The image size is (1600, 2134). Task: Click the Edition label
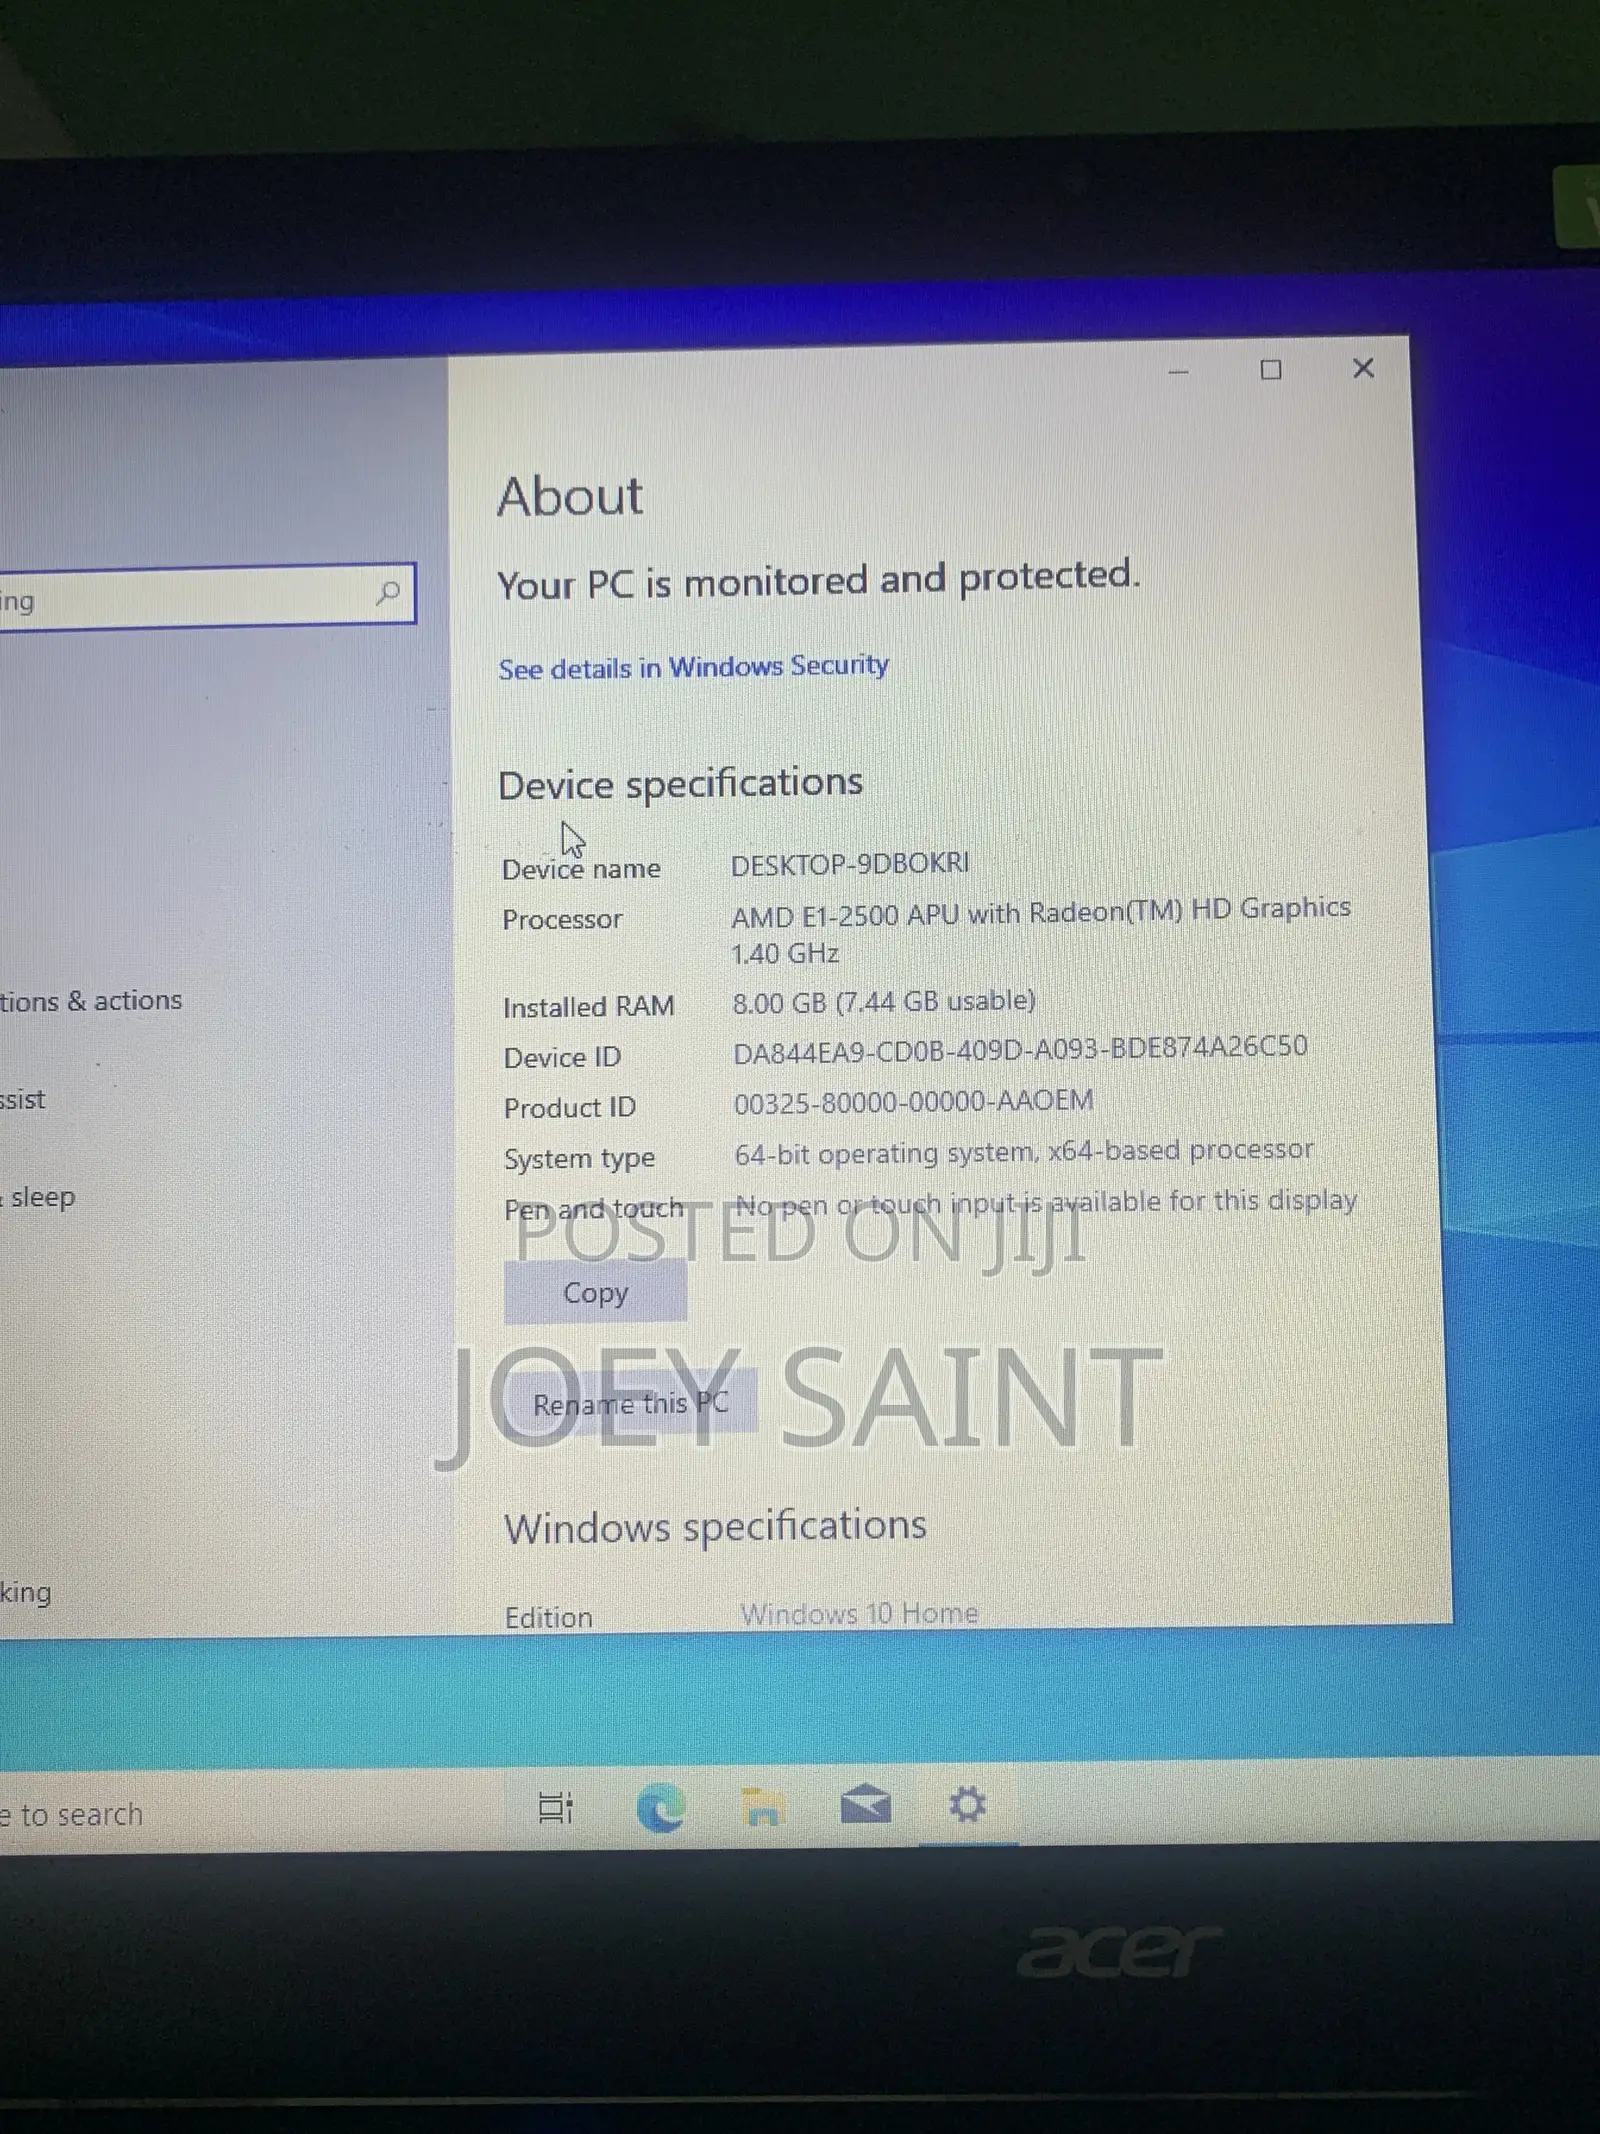(x=548, y=1617)
